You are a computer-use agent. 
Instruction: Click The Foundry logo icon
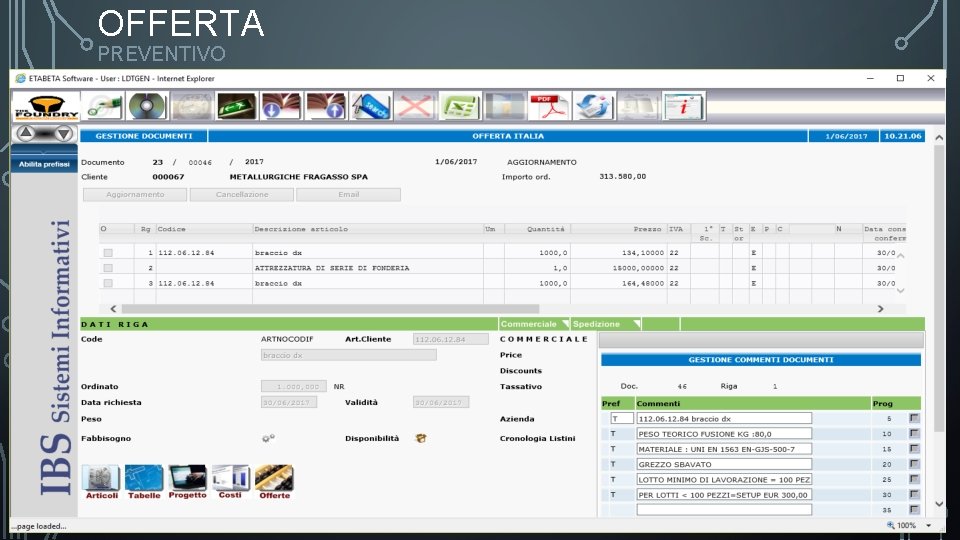[x=46, y=107]
